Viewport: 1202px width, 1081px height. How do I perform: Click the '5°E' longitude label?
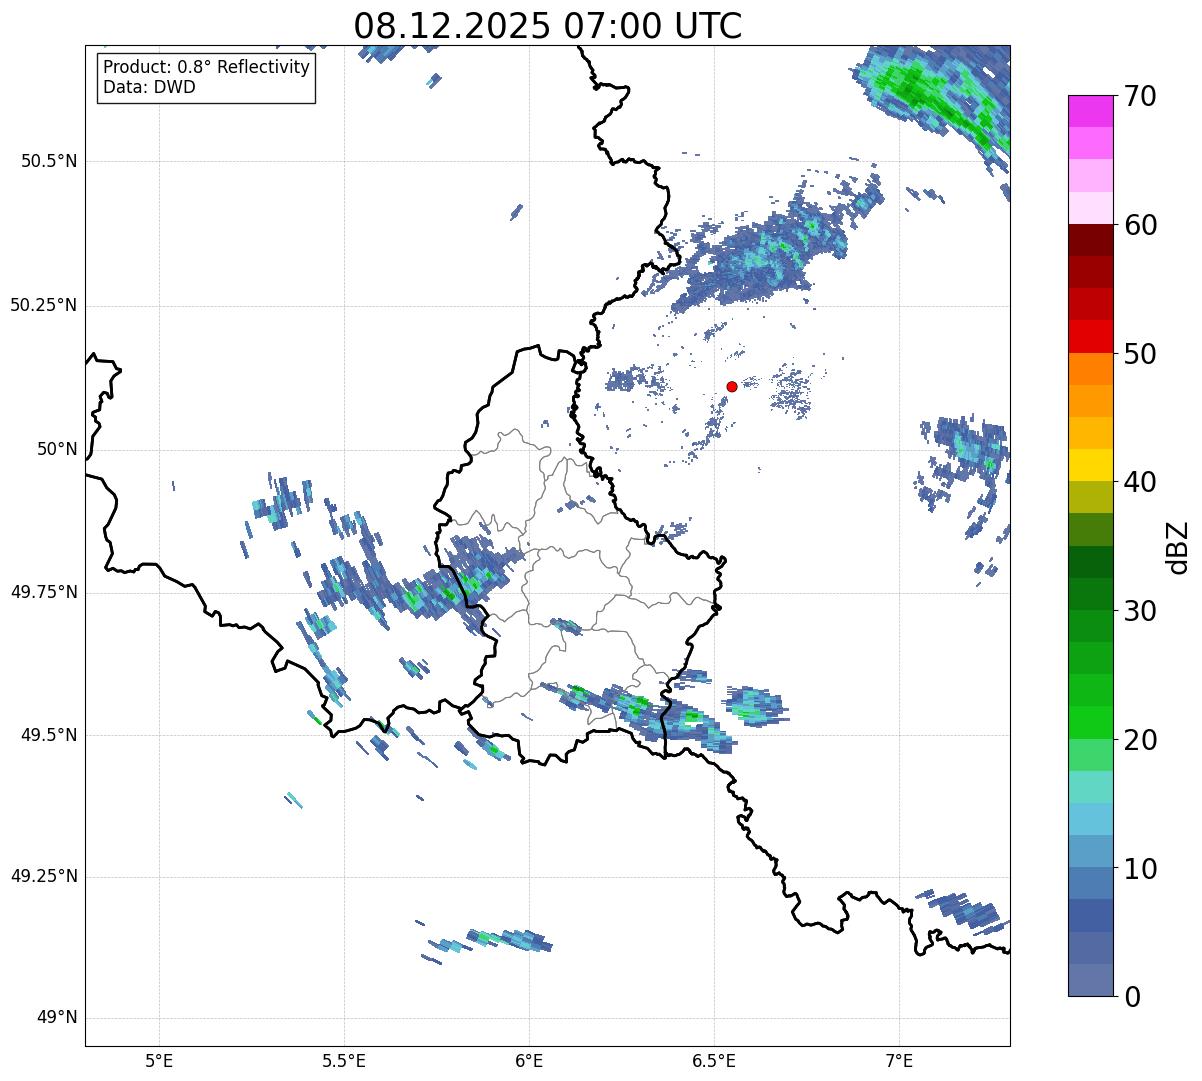(x=159, y=1062)
